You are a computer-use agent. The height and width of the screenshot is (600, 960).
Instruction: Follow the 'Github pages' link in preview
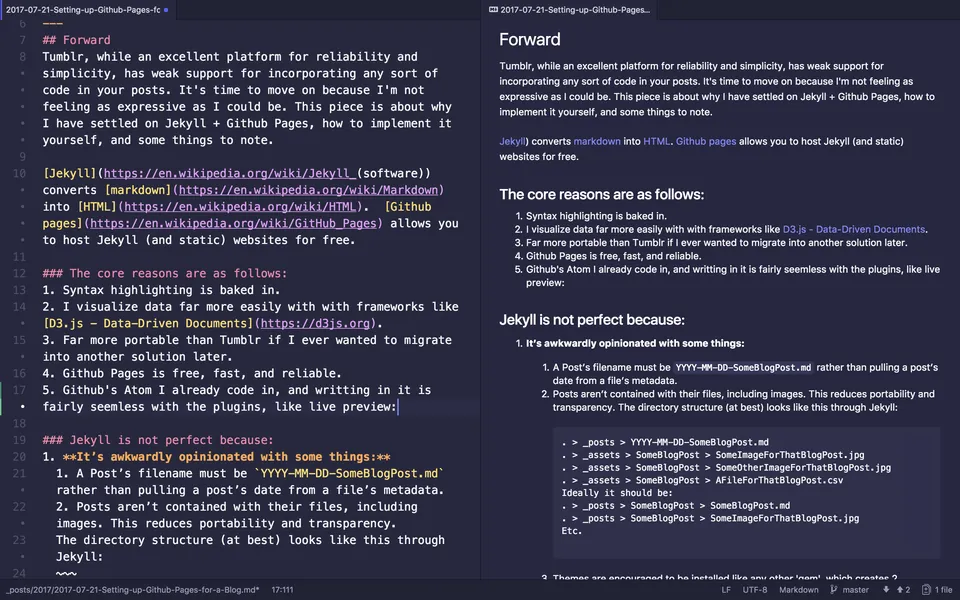coord(706,141)
